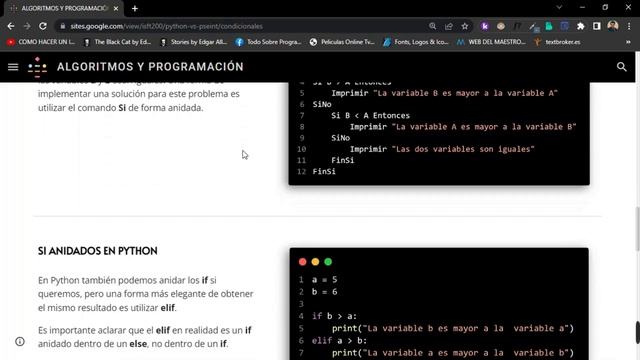Image resolution: width=640 pixels, height=360 pixels.
Task: Share this page icon in address bar
Action: click(x=449, y=26)
